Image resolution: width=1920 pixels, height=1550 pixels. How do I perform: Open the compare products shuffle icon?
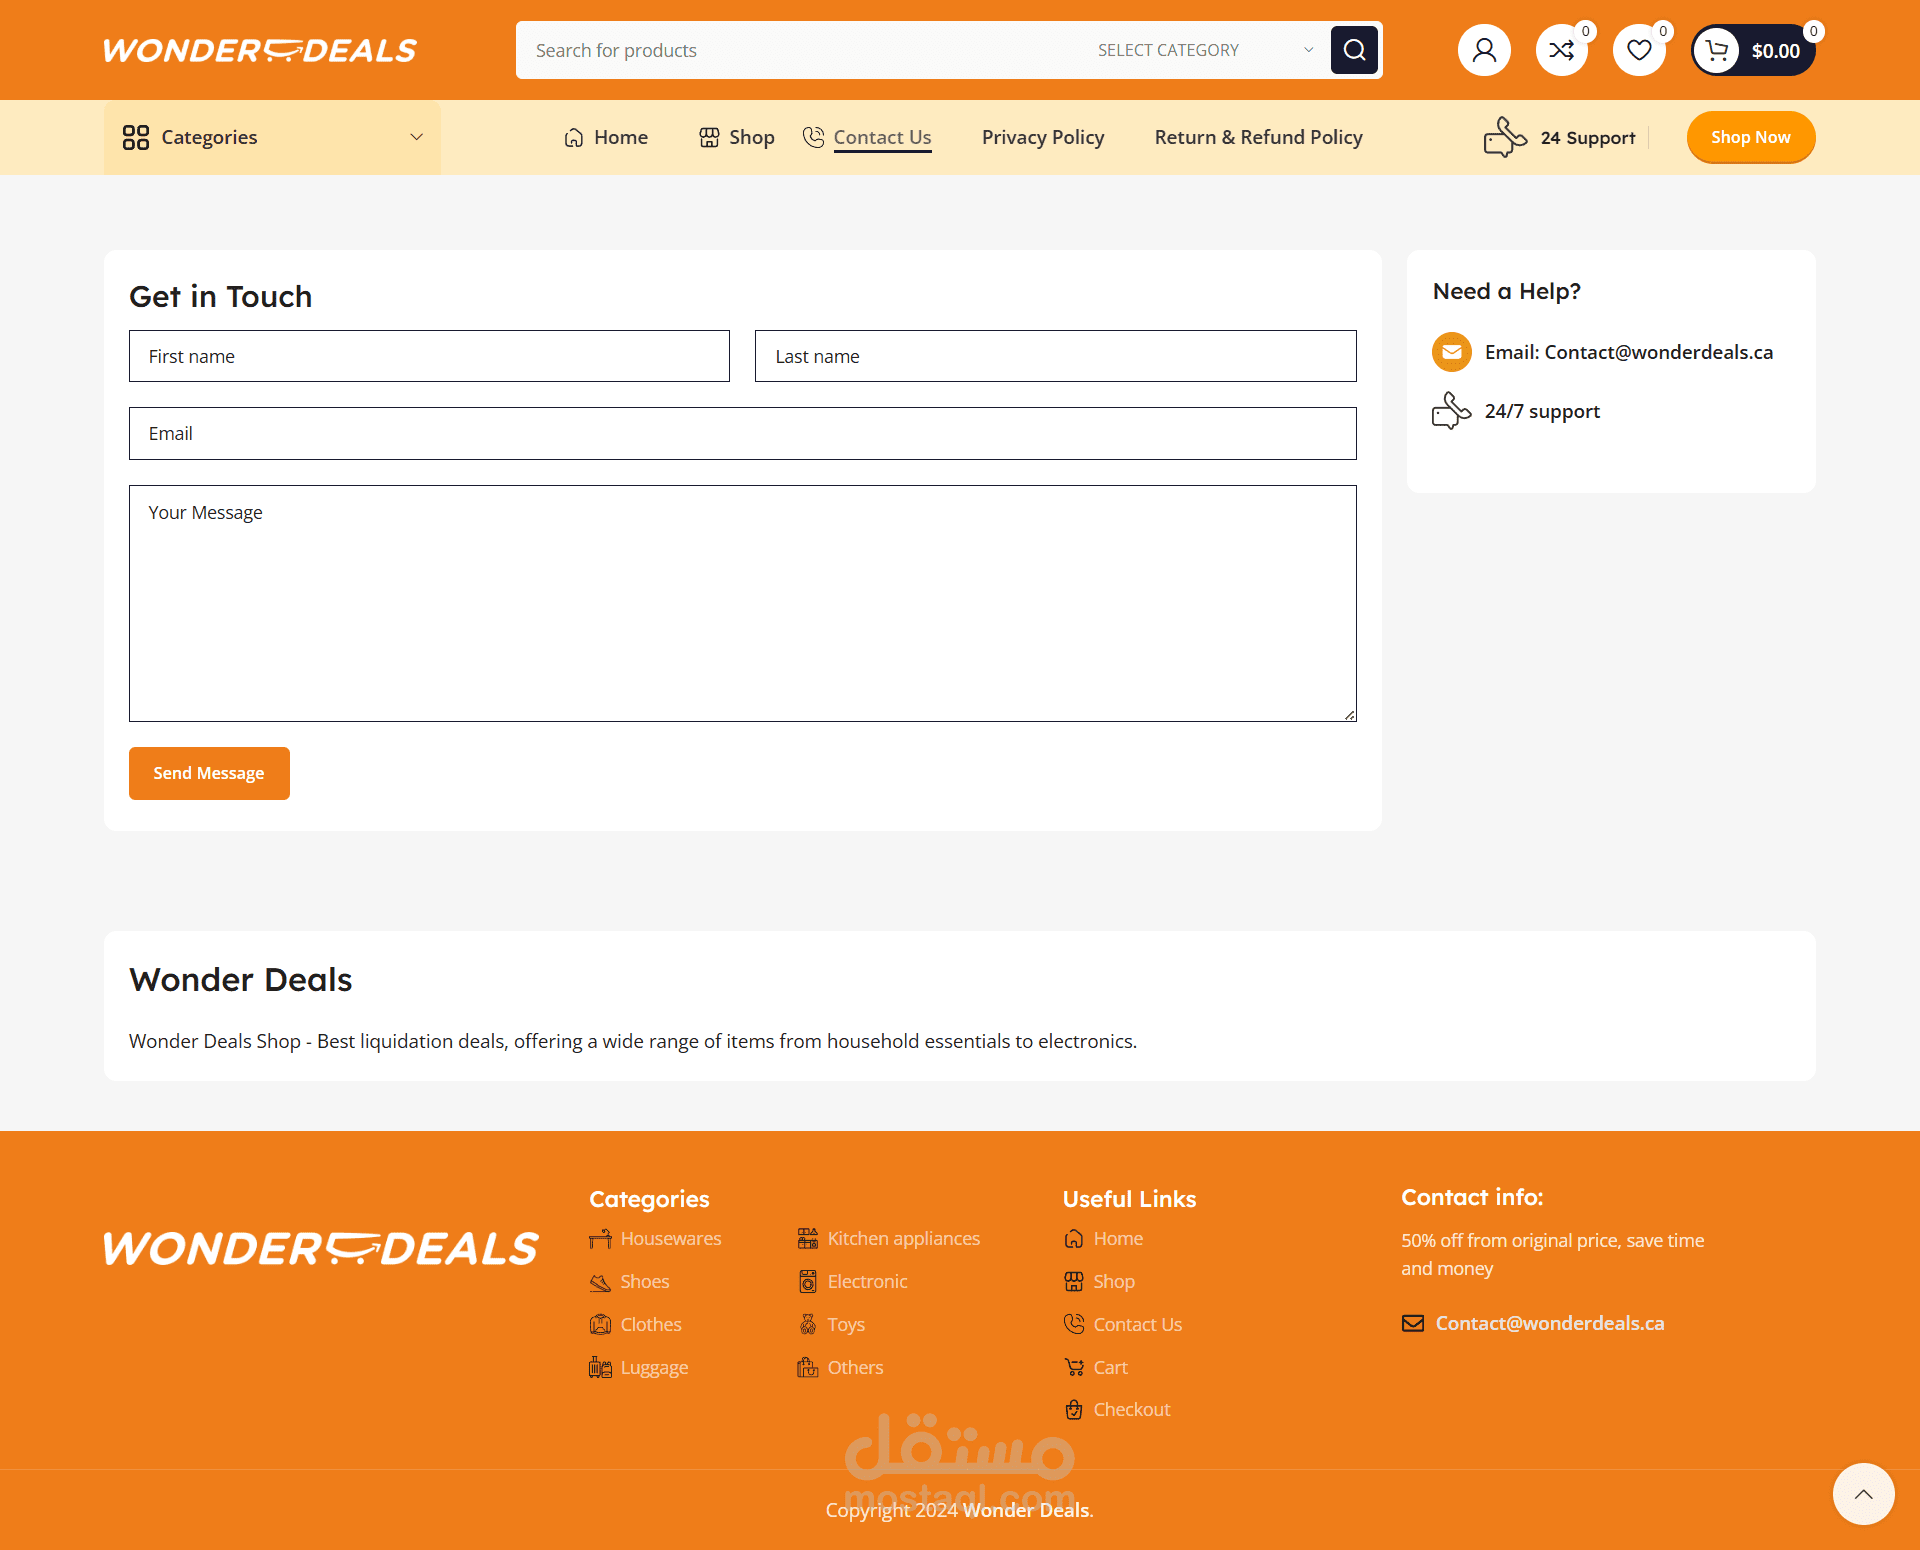point(1561,50)
